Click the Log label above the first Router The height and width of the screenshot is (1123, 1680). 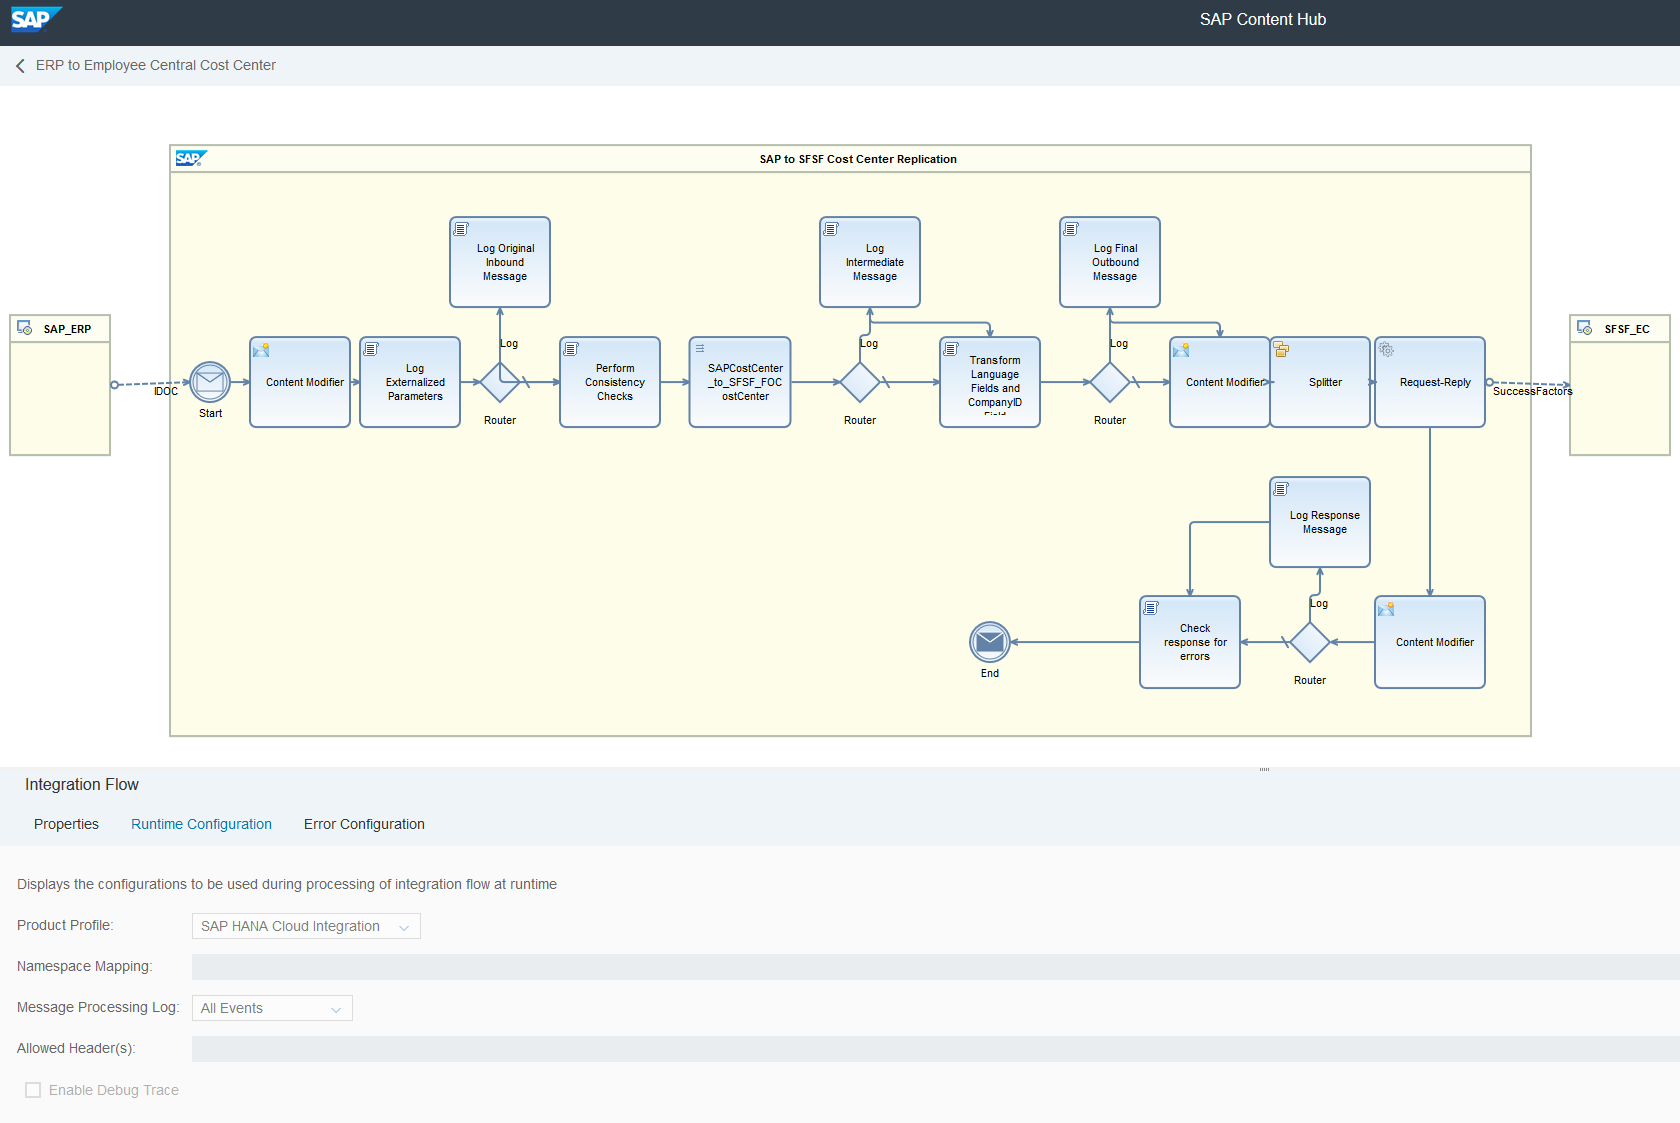[509, 343]
